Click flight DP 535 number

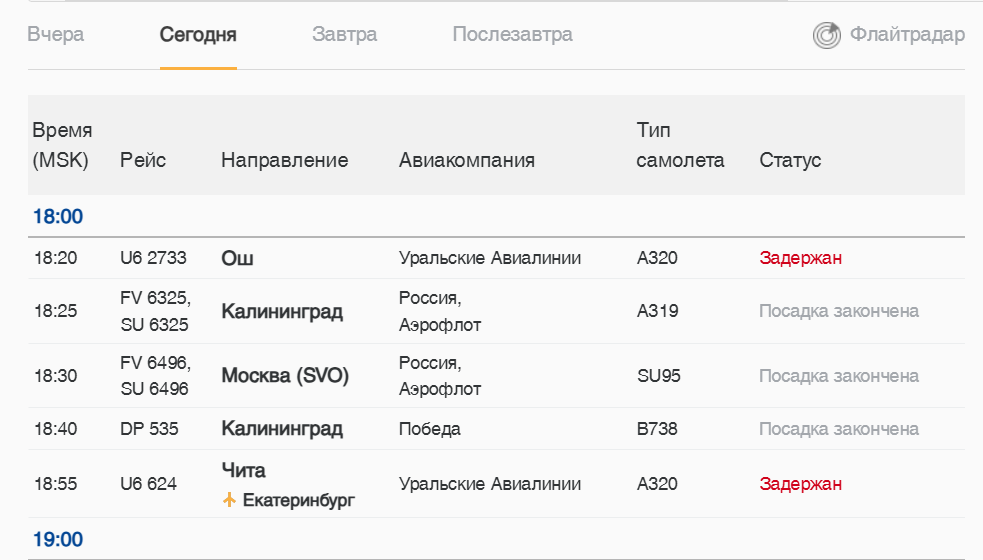pyautogui.click(x=149, y=429)
